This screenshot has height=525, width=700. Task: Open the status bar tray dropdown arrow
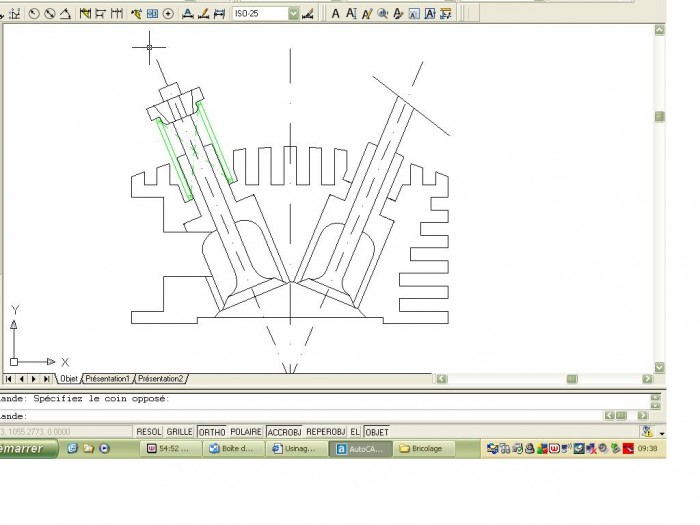[x=662, y=433]
